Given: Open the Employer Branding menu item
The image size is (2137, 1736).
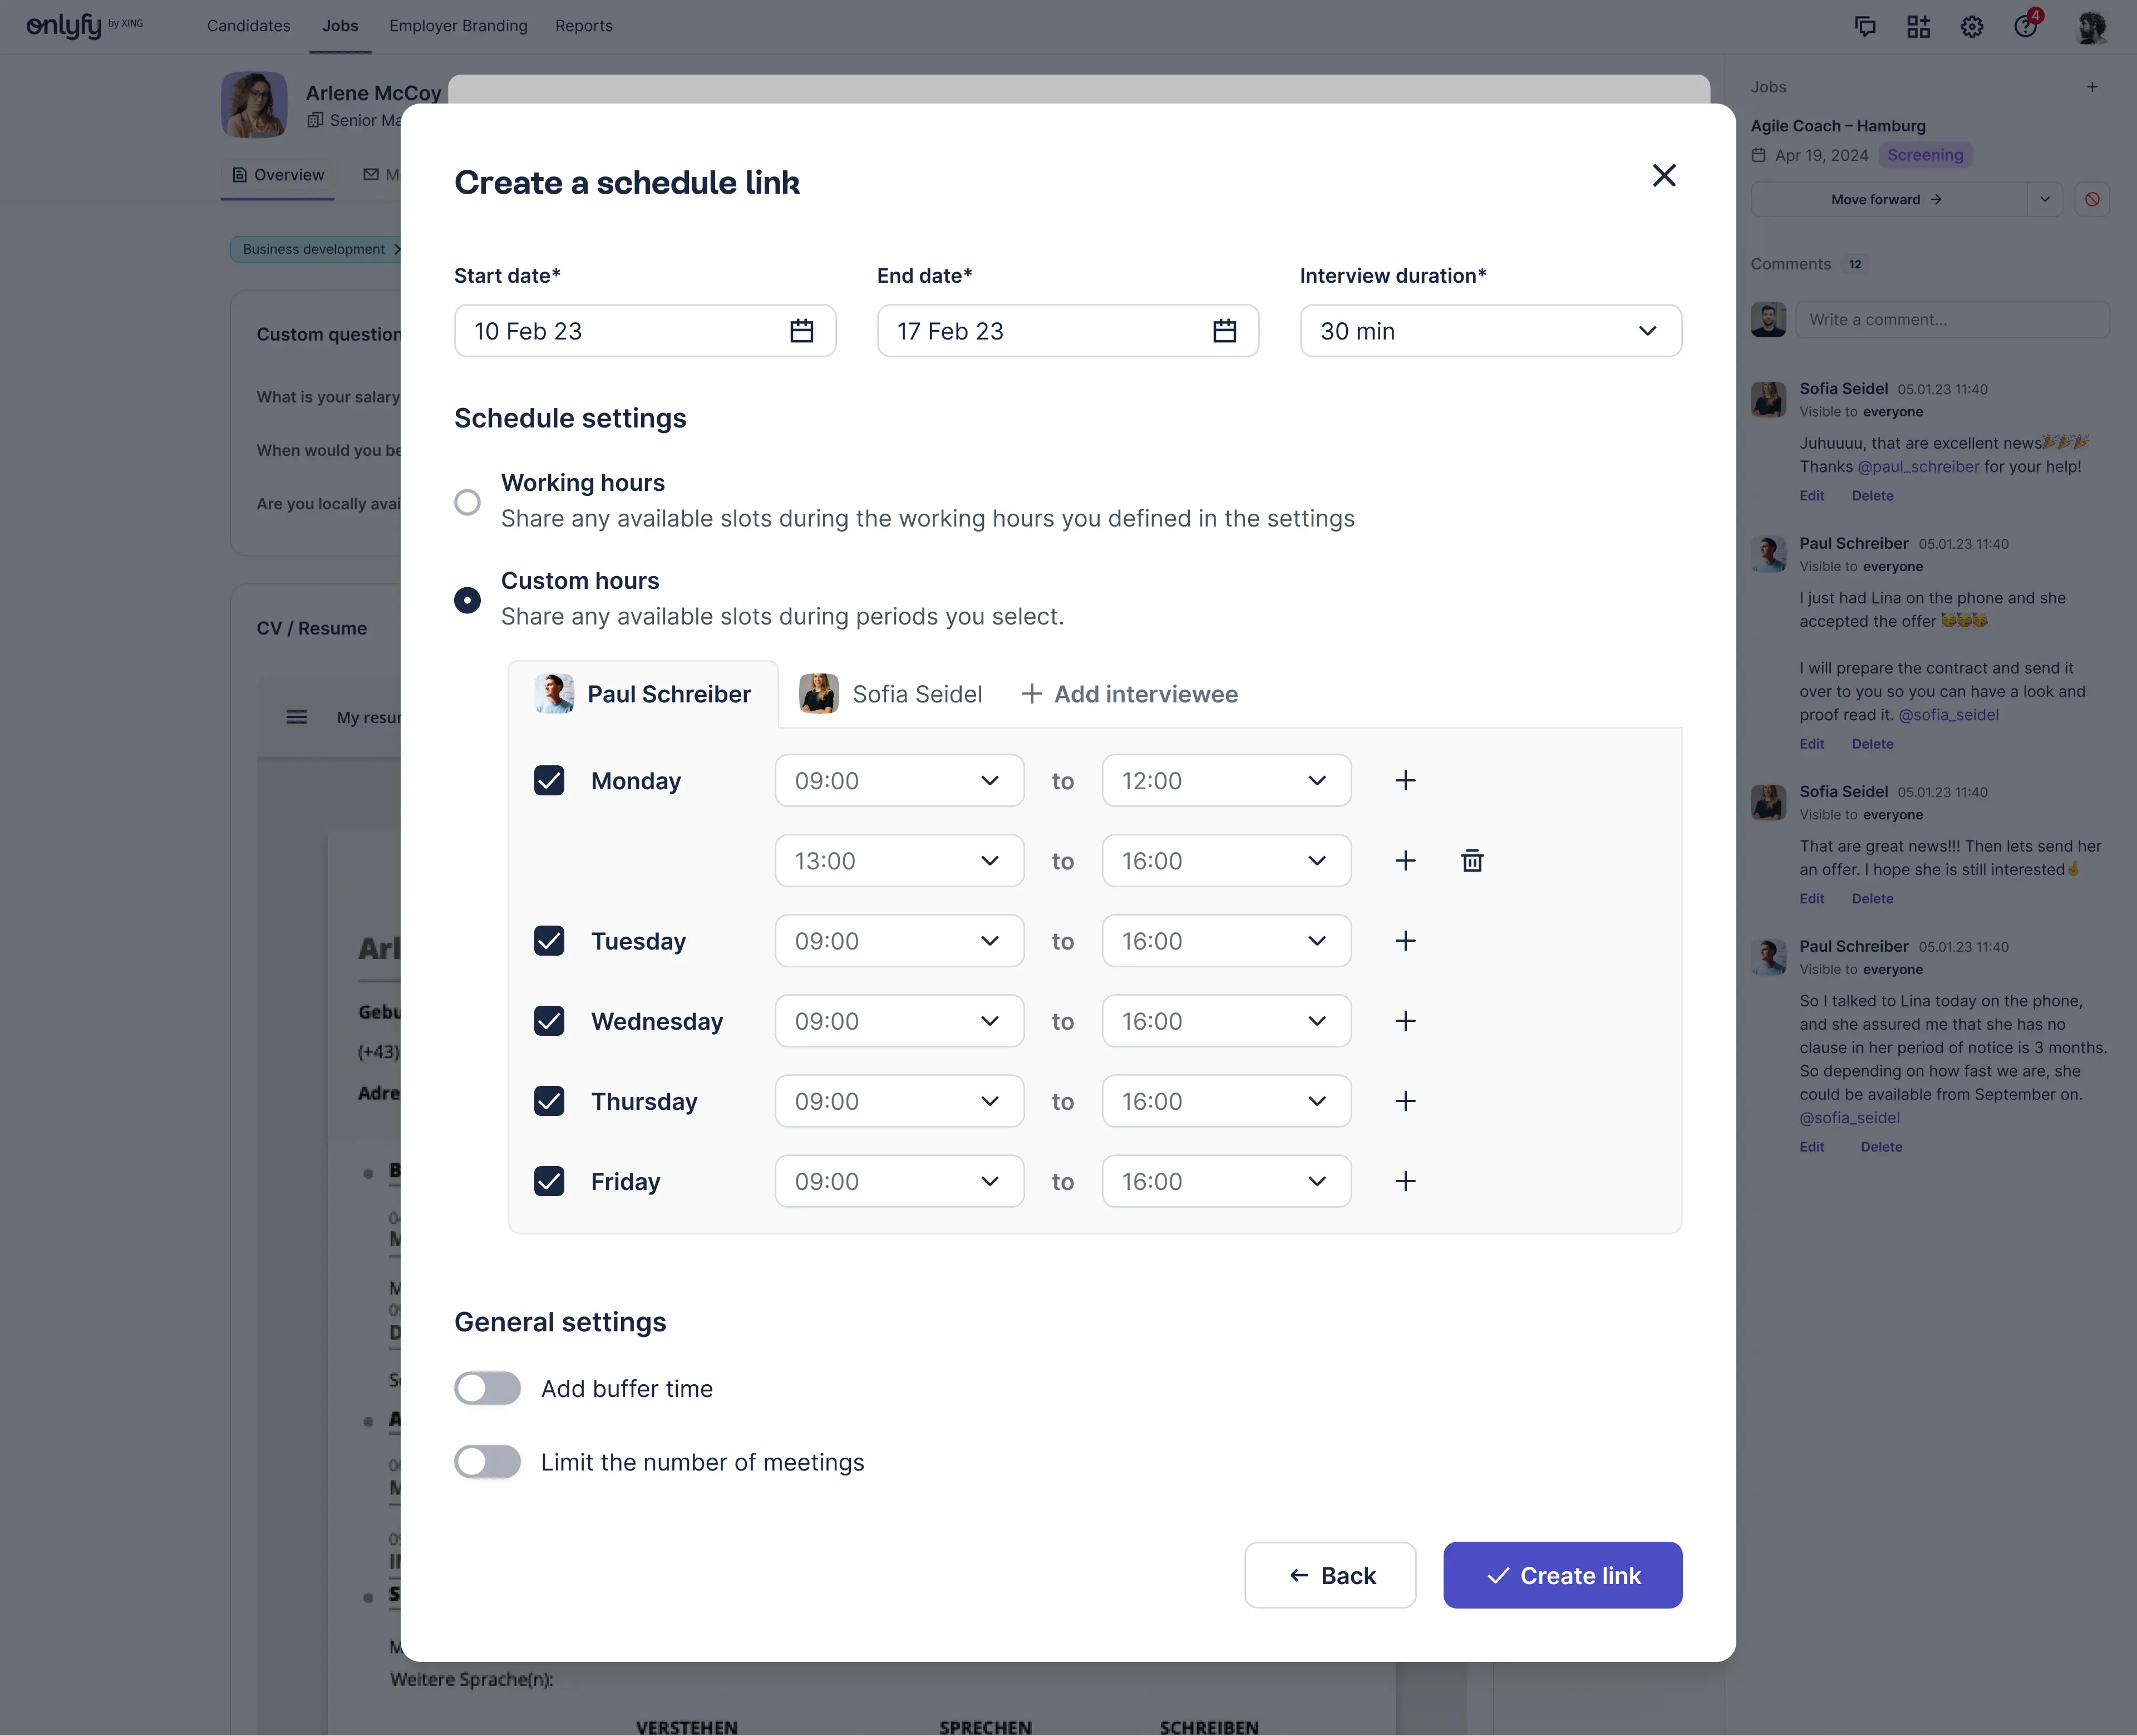Looking at the screenshot, I should click(x=458, y=26).
